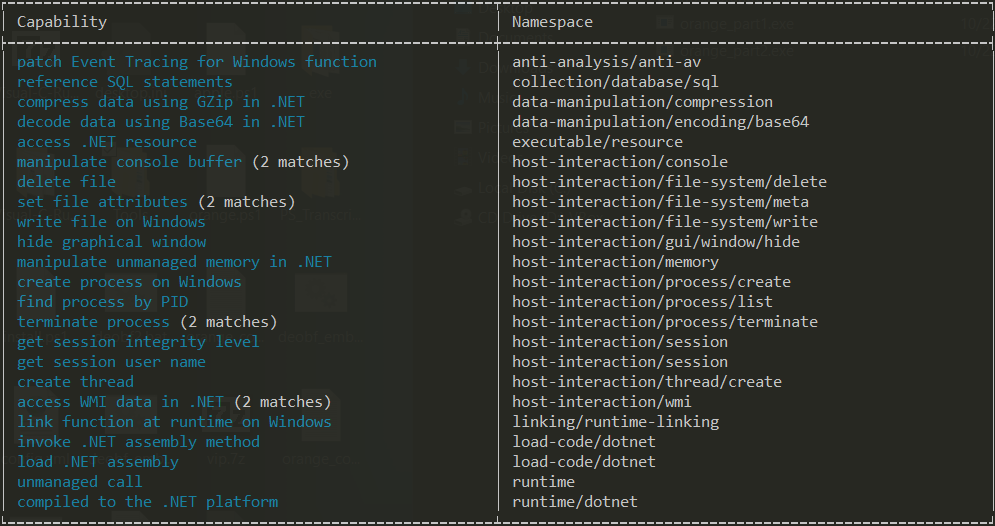Screen dimensions: 995x526
Task: Open "compress data using GZip in .NET"
Action: click(160, 102)
